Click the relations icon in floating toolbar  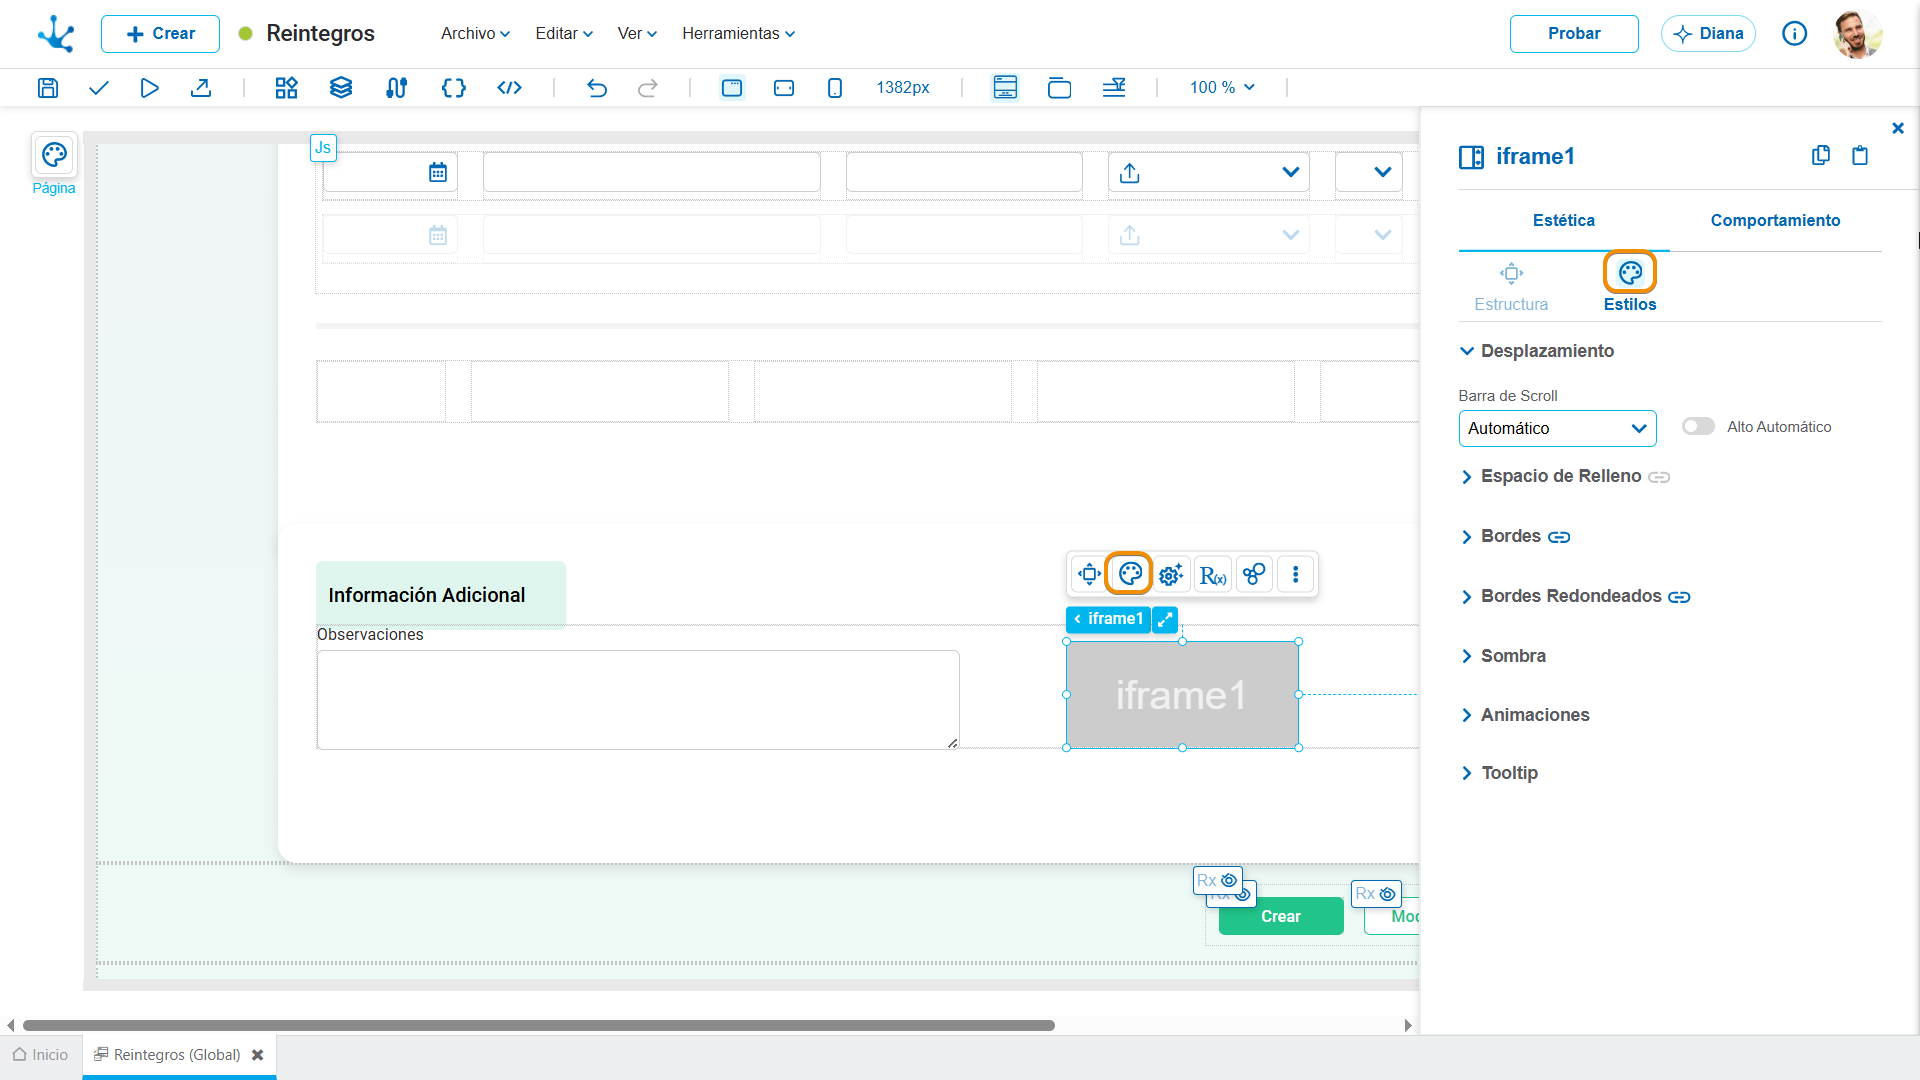[x=1254, y=574]
